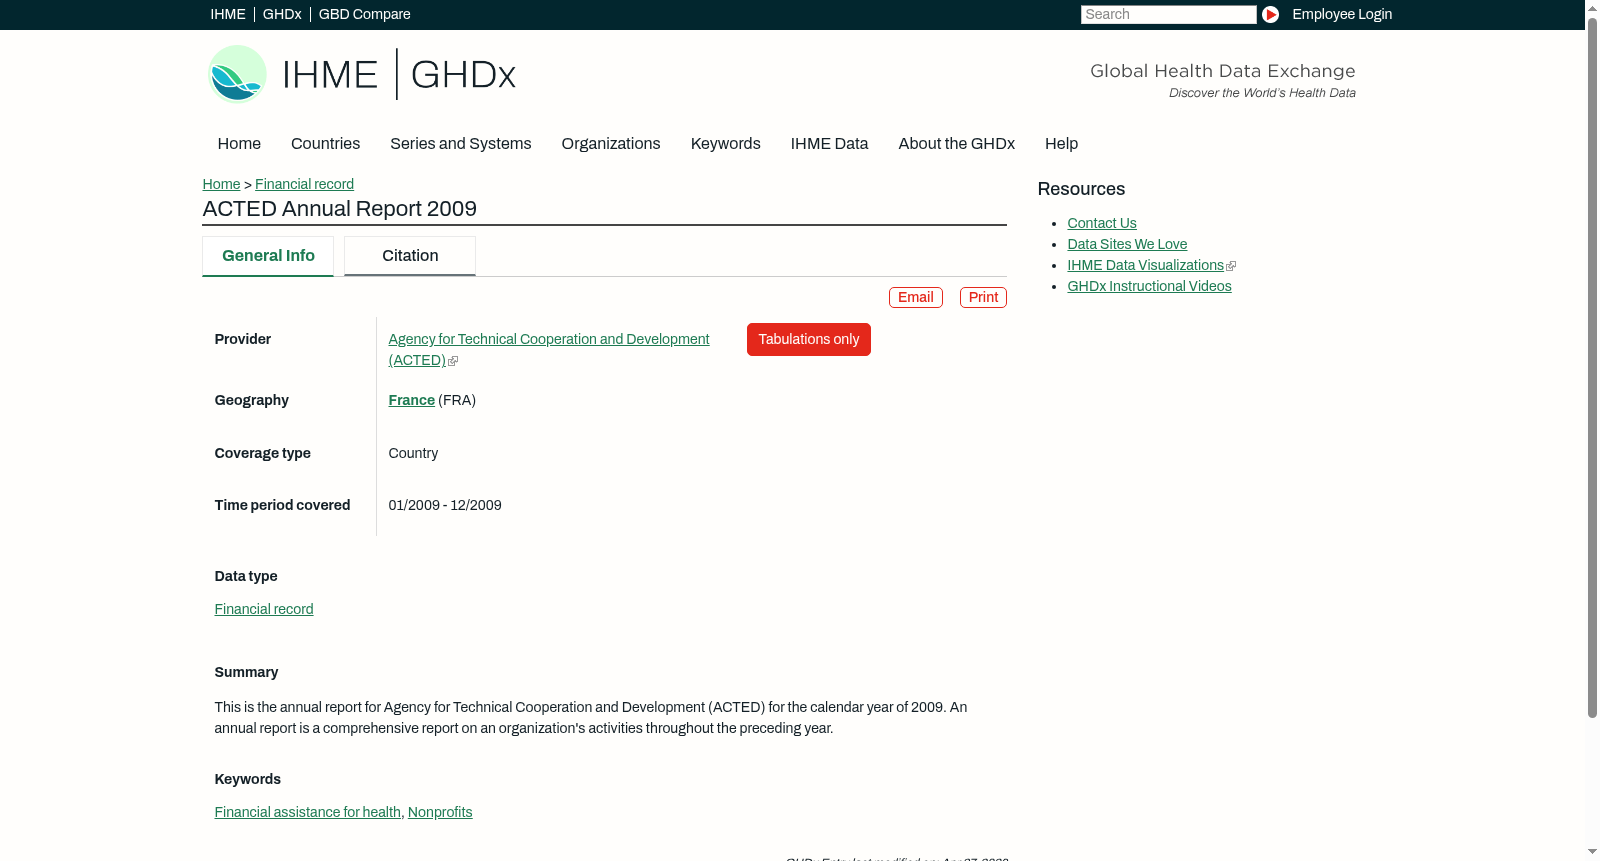1600x861 pixels.
Task: Open Contact Us in Resources
Action: pos(1102,223)
